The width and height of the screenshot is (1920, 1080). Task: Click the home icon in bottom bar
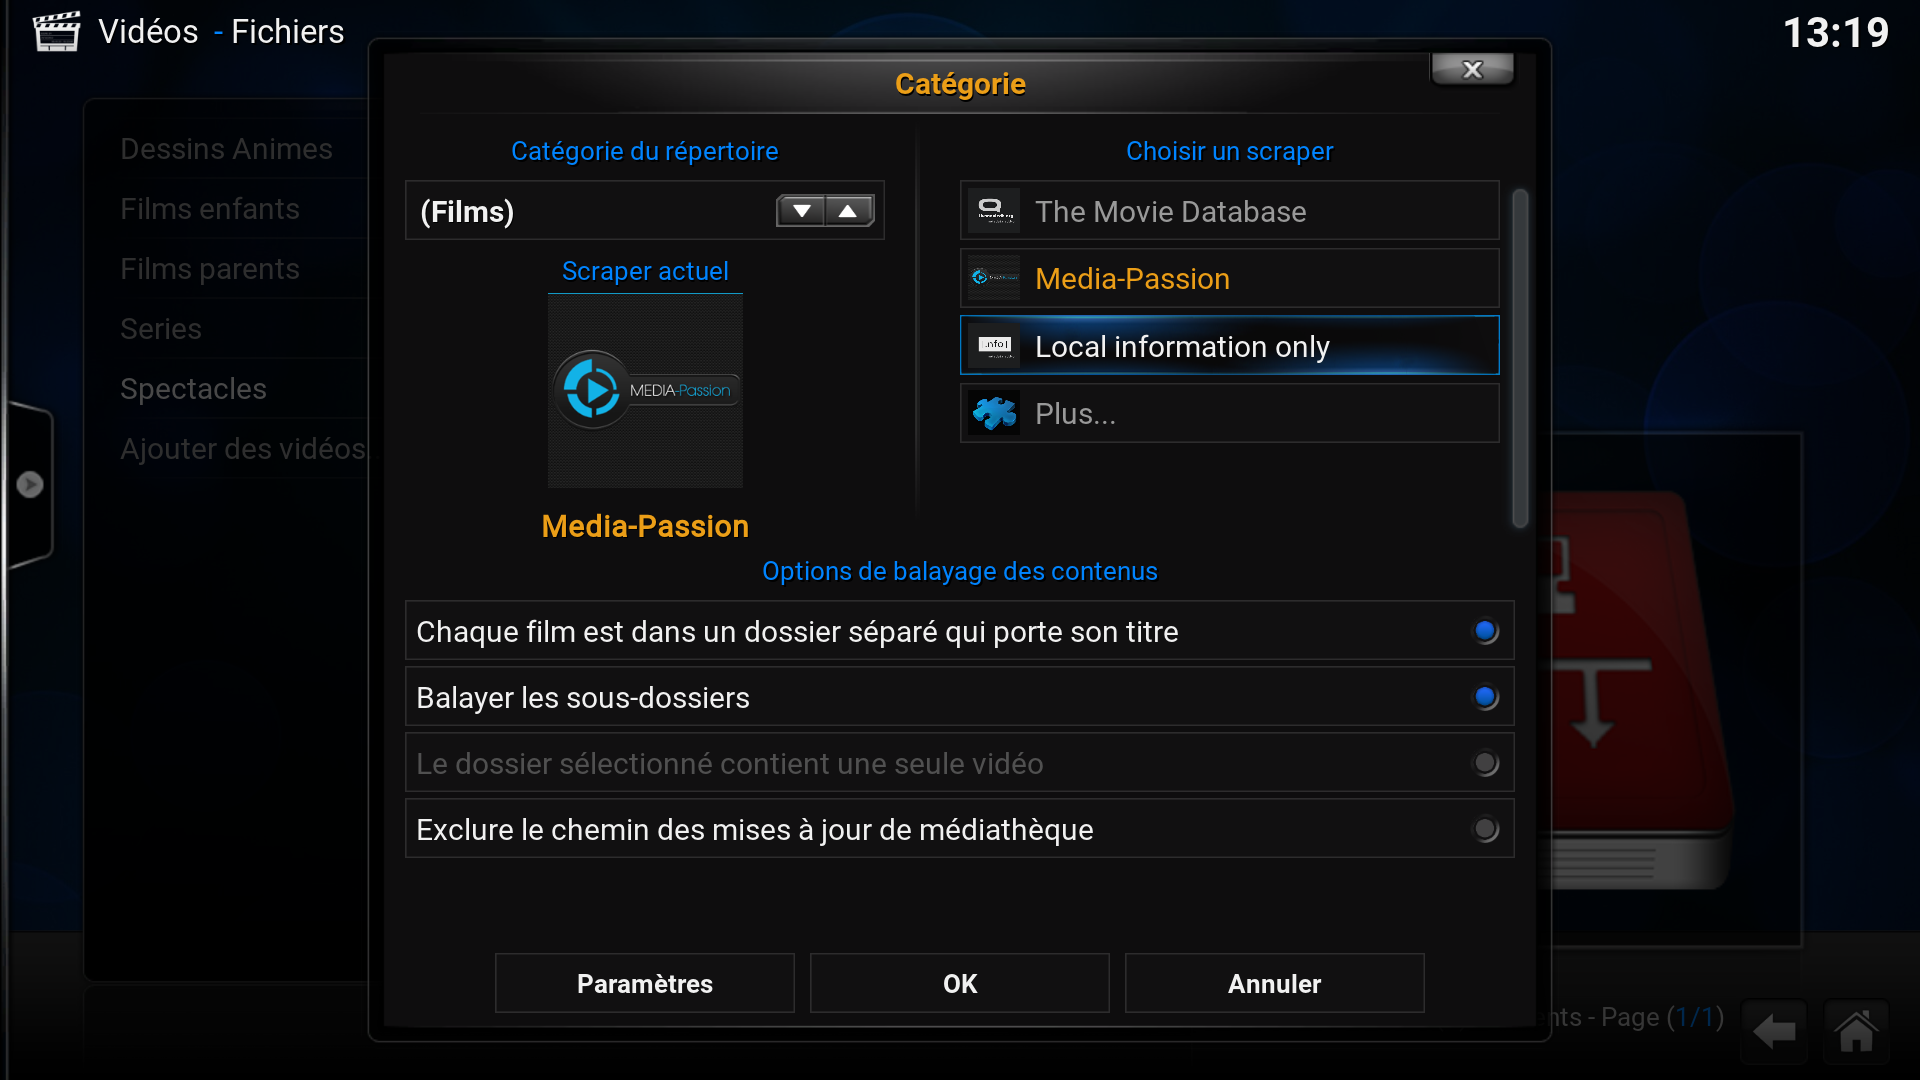[1856, 1031]
